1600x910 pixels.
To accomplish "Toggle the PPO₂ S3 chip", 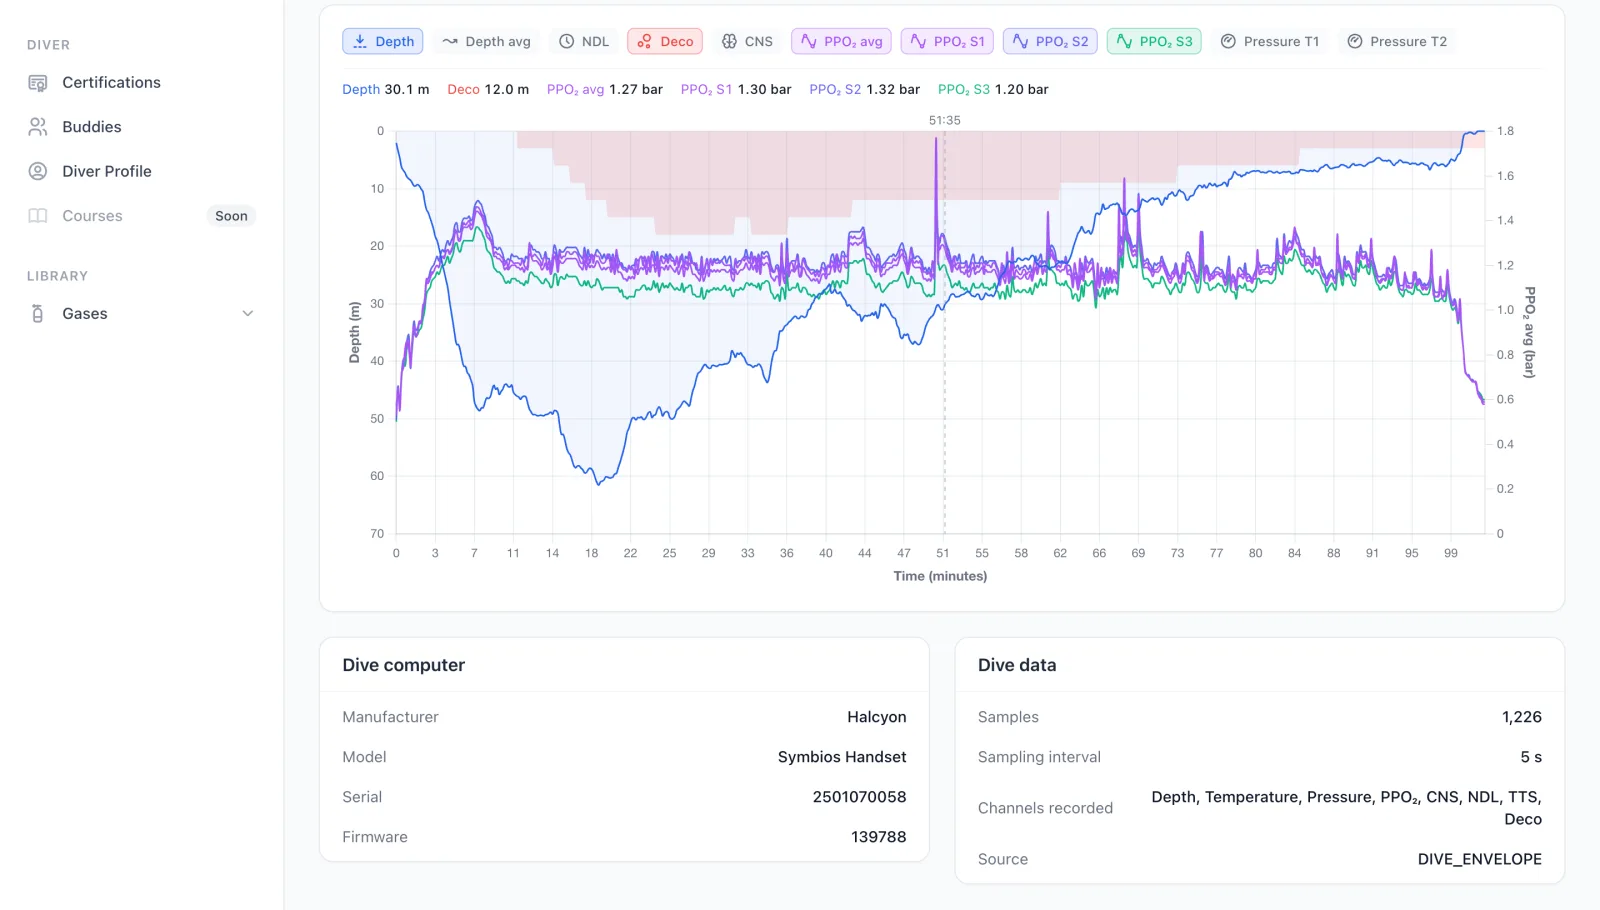I will pyautogui.click(x=1154, y=41).
